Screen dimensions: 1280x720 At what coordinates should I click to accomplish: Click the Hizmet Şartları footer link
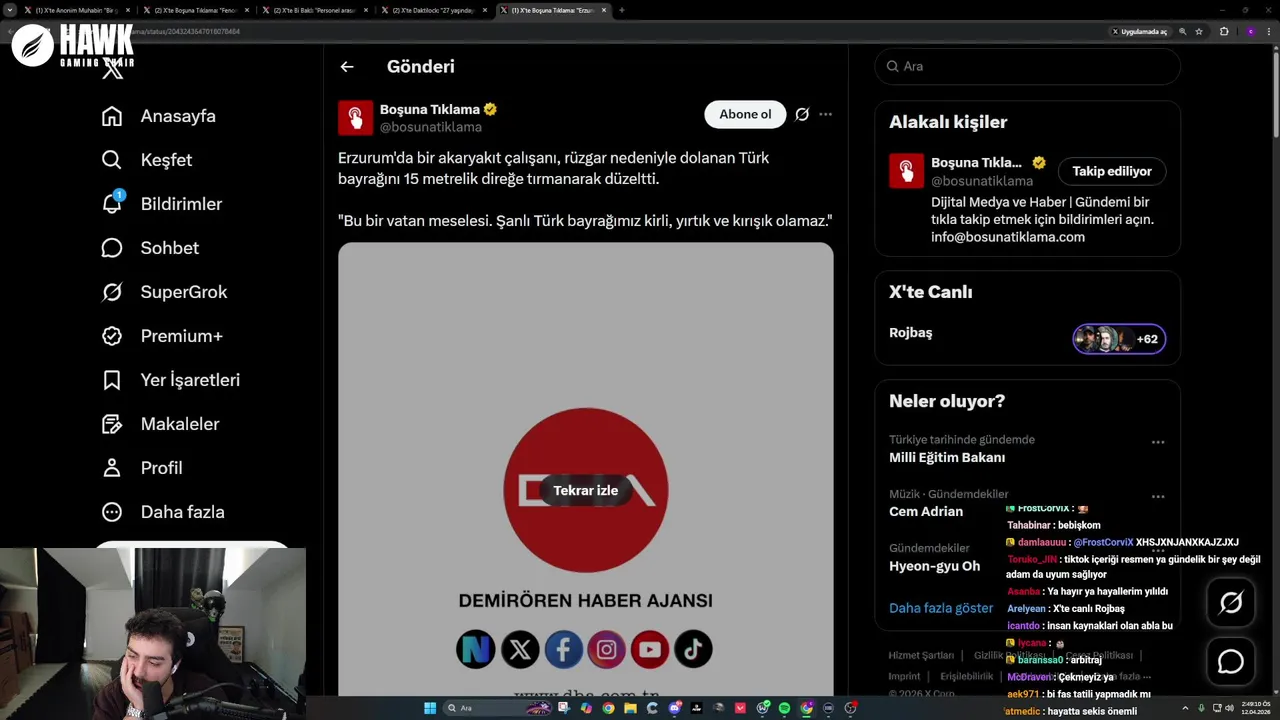tap(921, 656)
